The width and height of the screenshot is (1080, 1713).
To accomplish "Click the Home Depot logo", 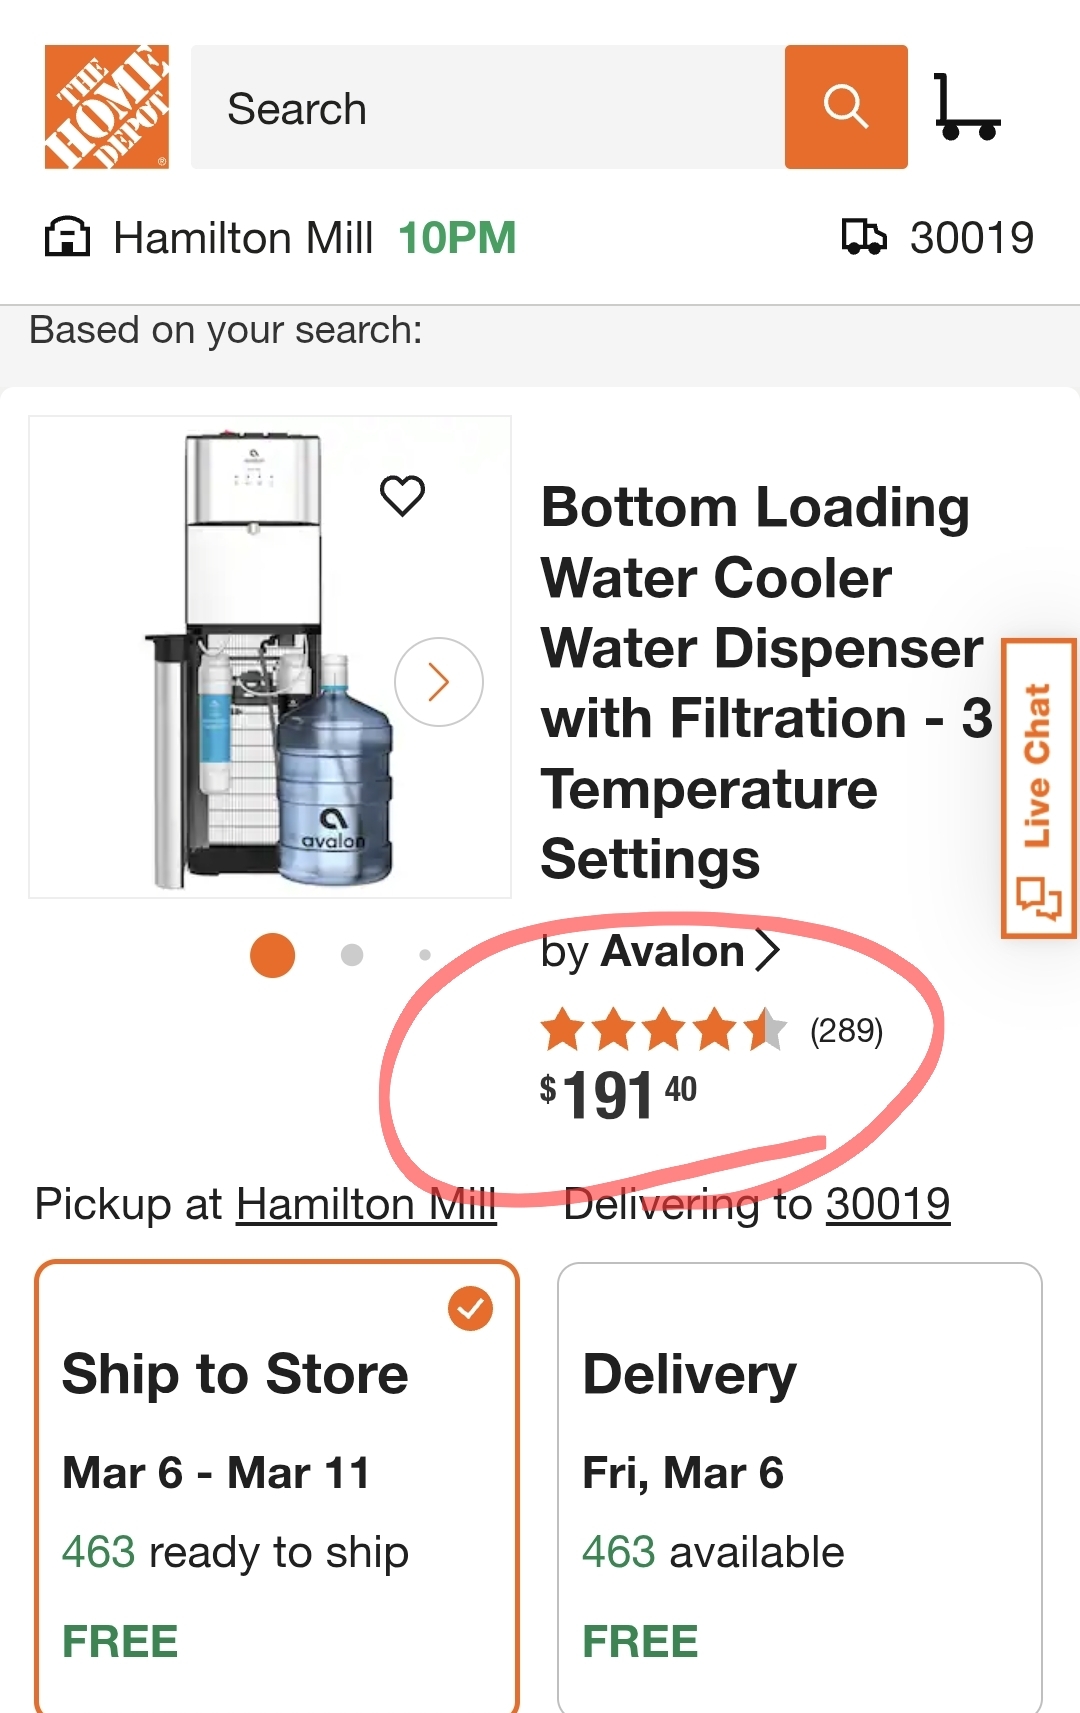I will 106,107.
